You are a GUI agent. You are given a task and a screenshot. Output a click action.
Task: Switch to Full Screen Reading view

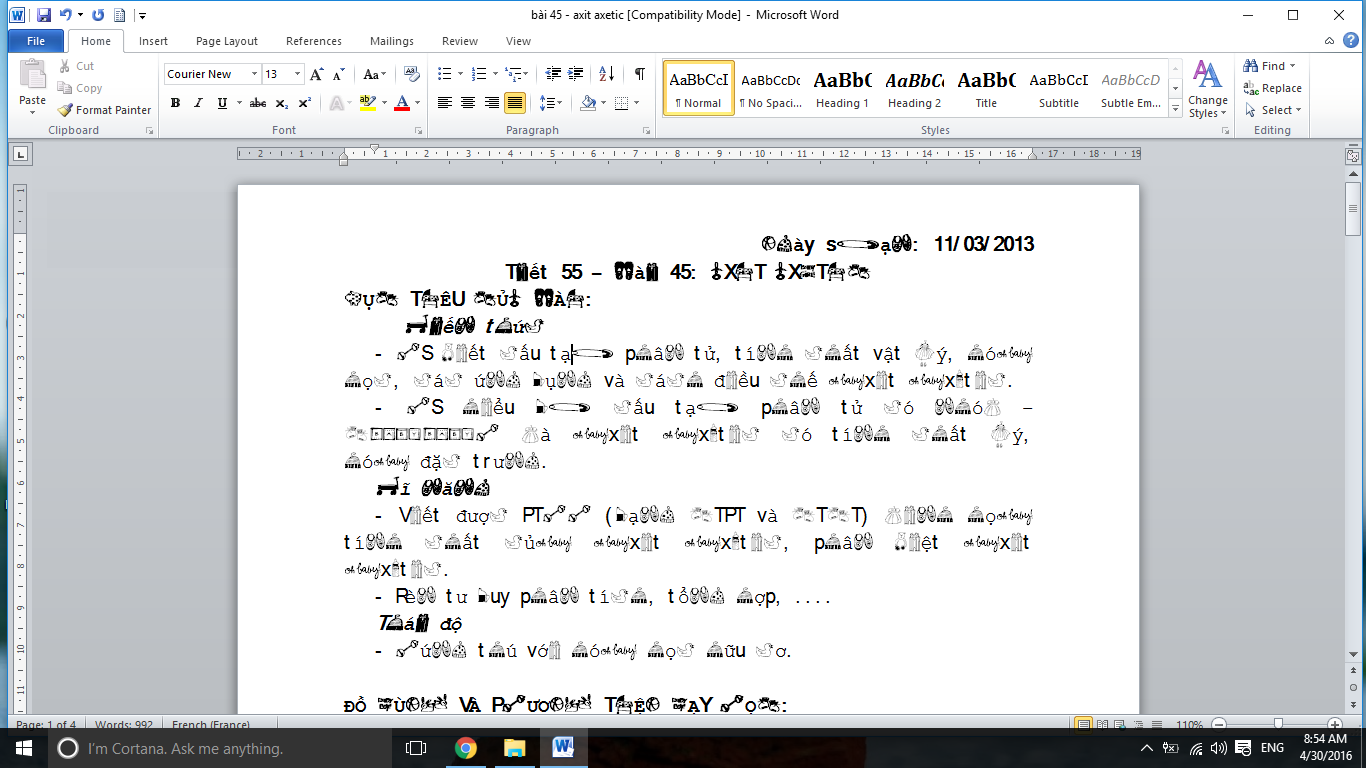click(1101, 724)
